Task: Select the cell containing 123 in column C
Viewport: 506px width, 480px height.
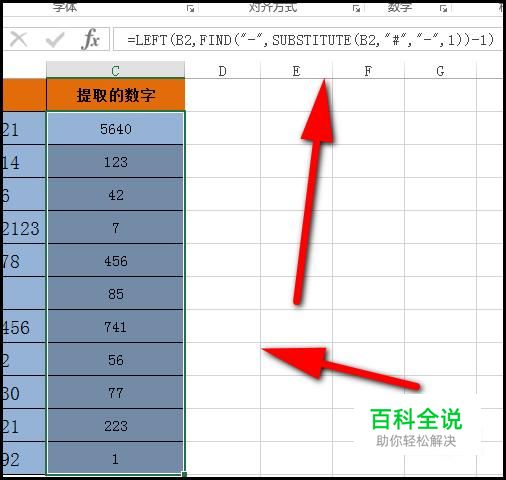Action: [115, 161]
